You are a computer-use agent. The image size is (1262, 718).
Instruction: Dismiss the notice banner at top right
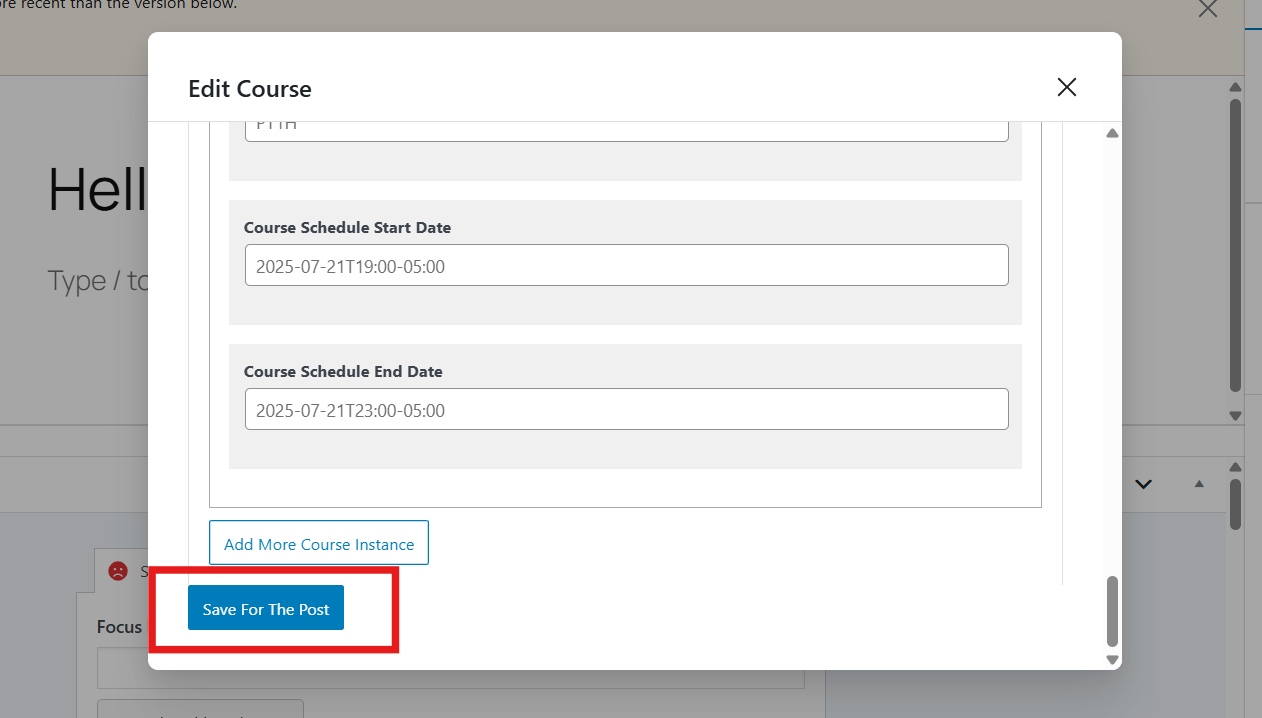point(1208,8)
